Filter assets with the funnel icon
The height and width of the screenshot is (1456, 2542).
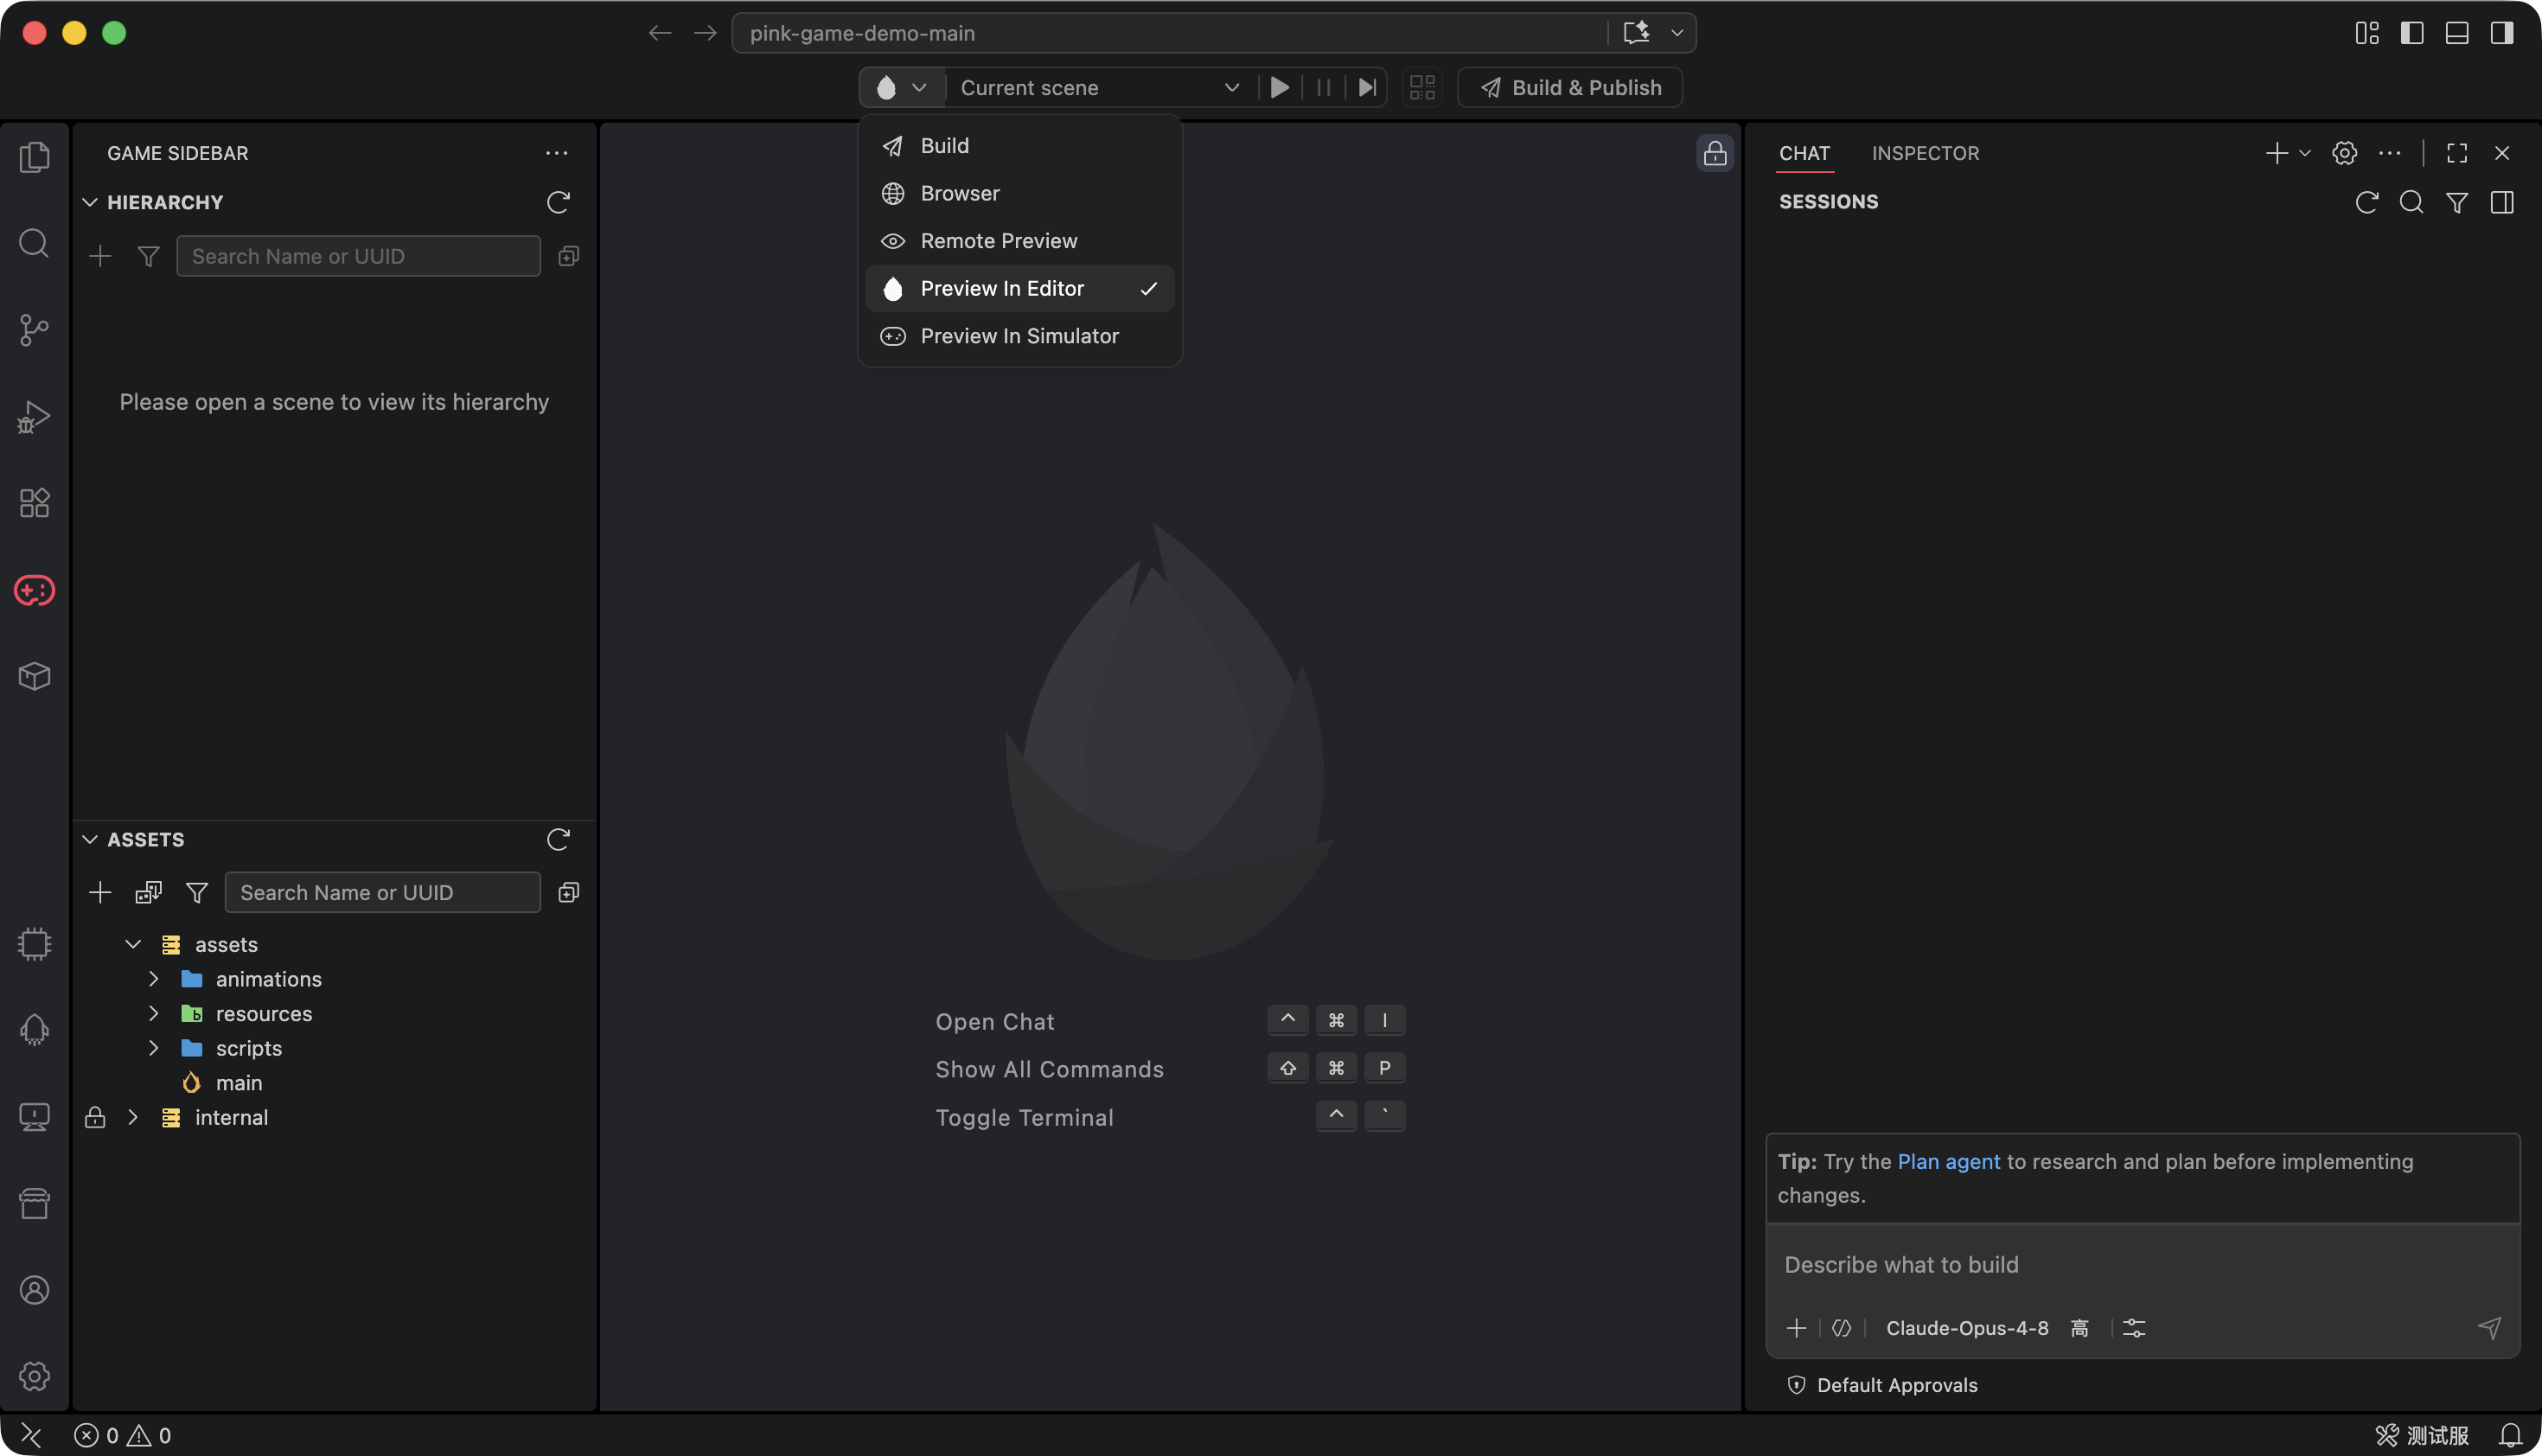tap(197, 892)
